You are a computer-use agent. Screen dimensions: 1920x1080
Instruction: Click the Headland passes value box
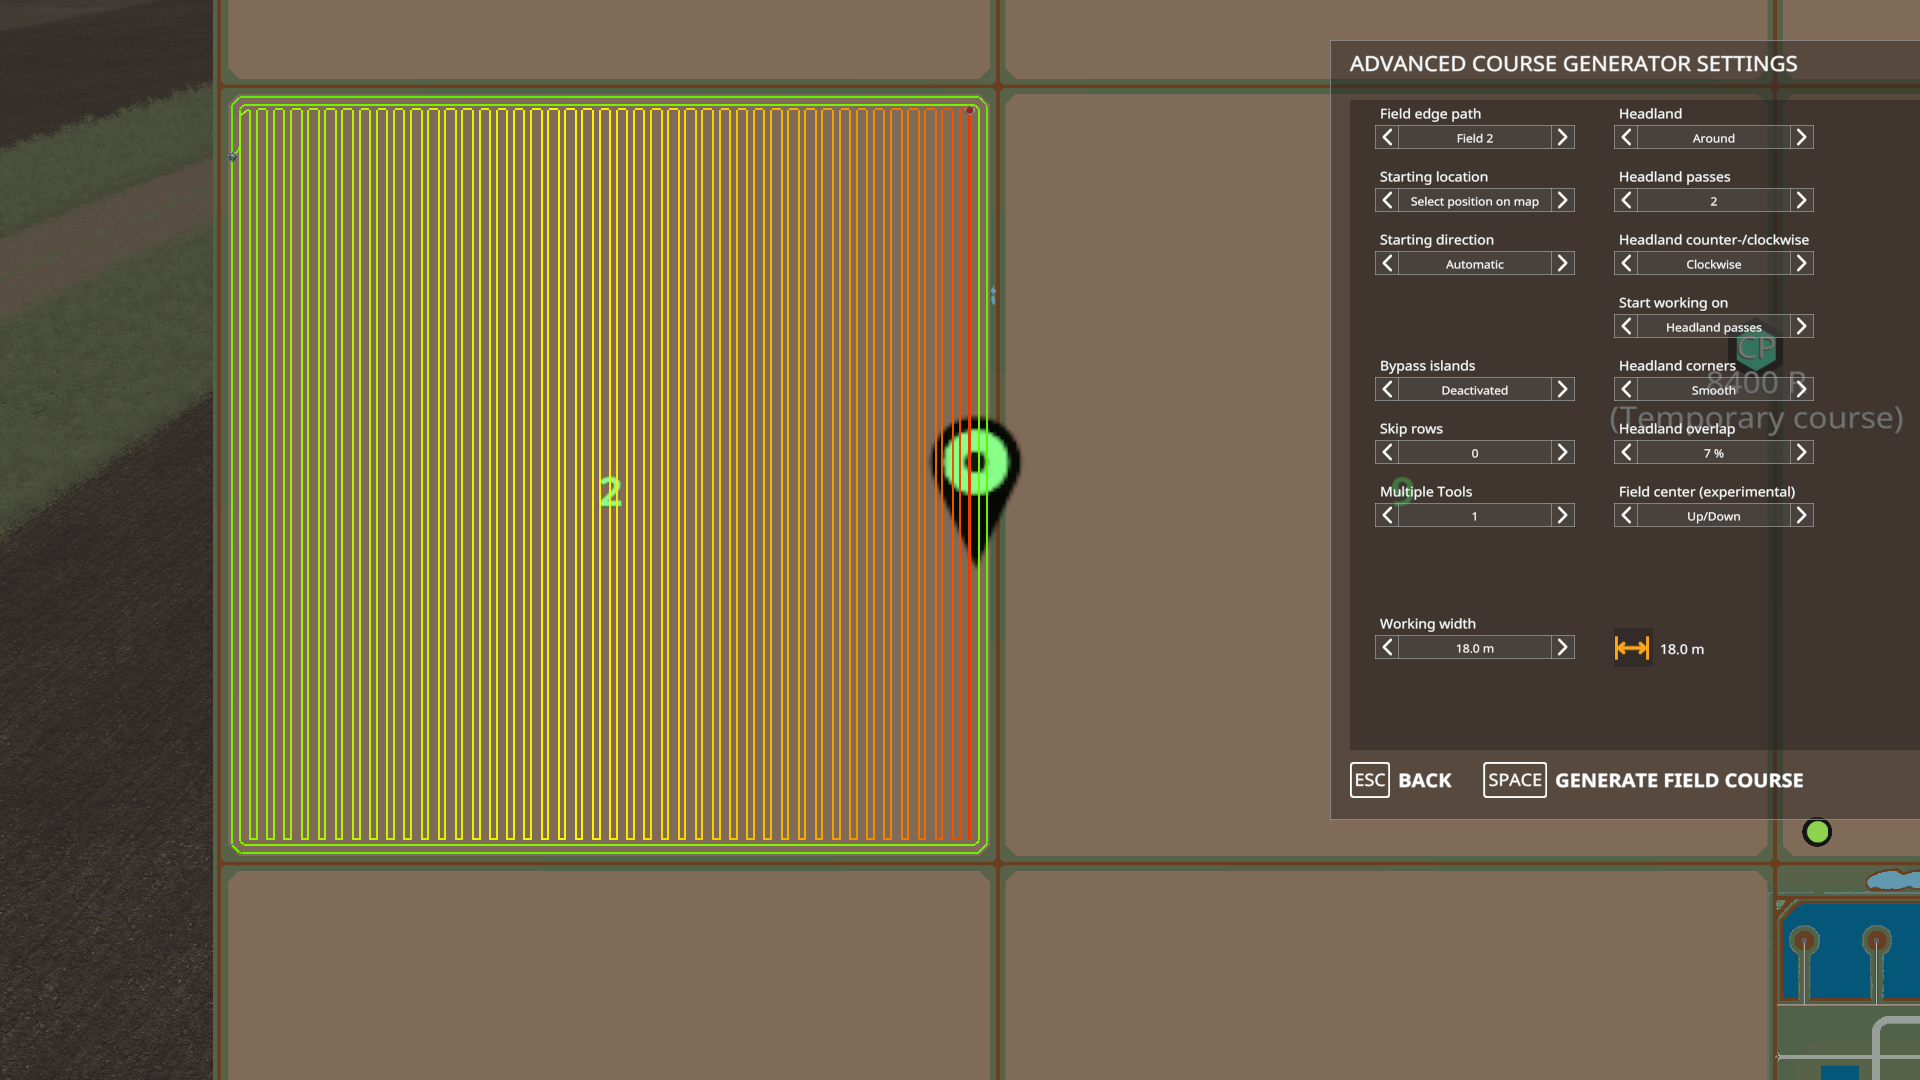coord(1714,201)
